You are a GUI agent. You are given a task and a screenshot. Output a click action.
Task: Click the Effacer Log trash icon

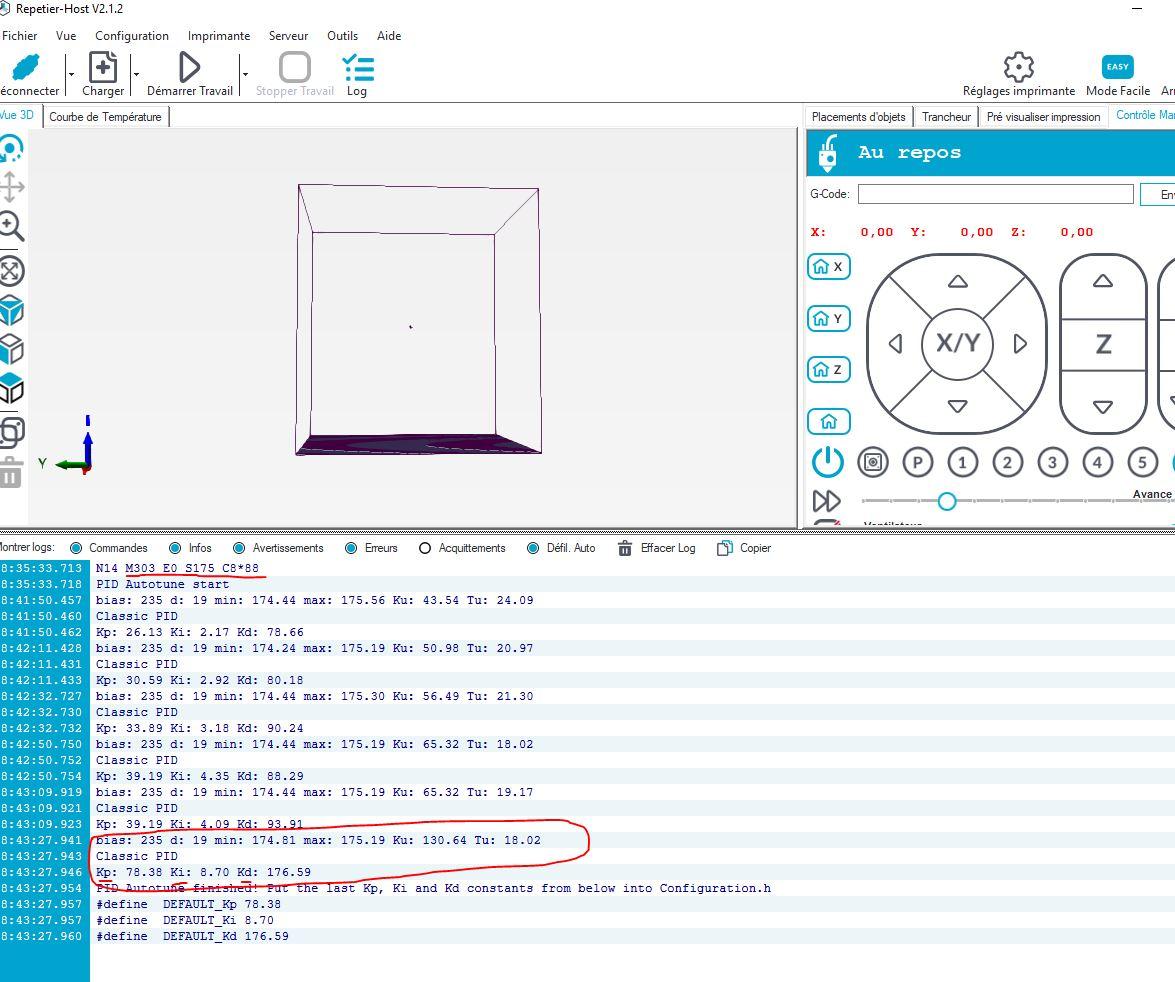624,549
